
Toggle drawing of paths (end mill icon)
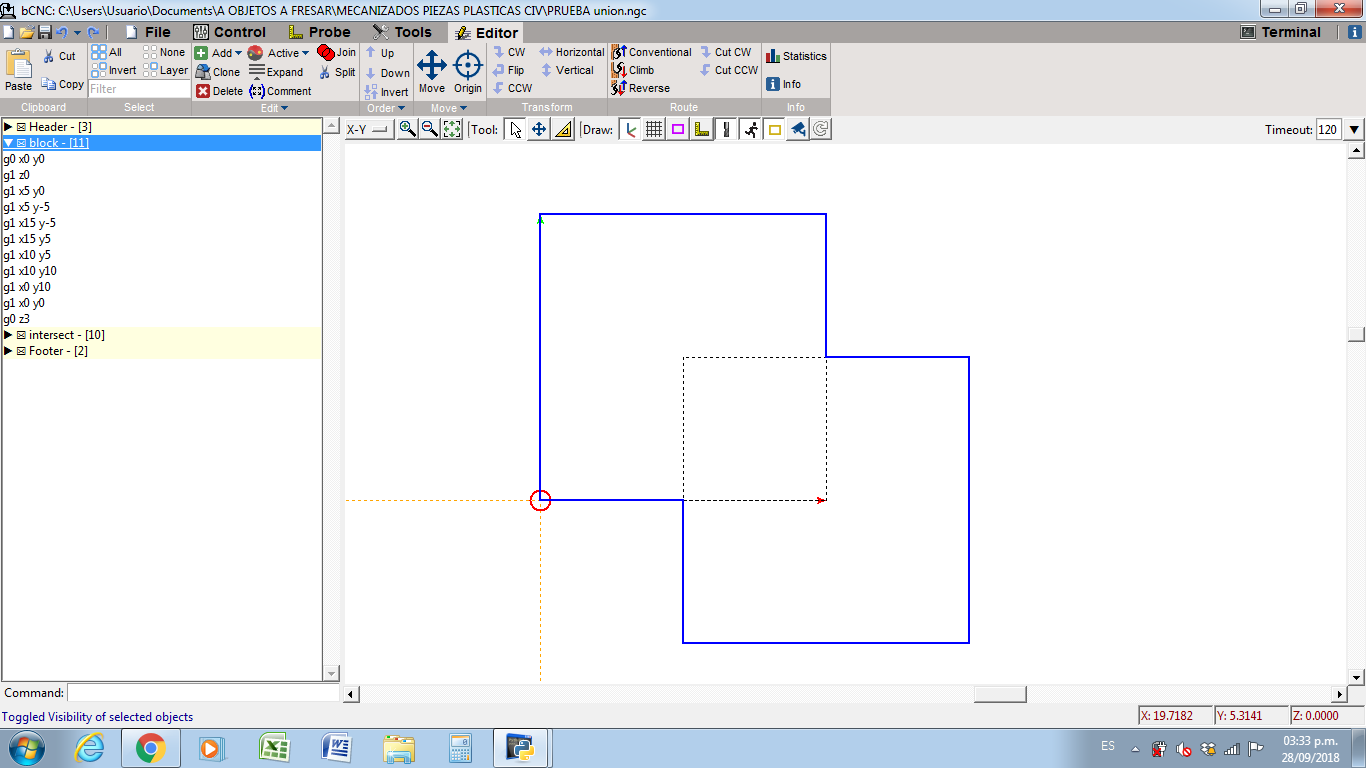coord(726,129)
